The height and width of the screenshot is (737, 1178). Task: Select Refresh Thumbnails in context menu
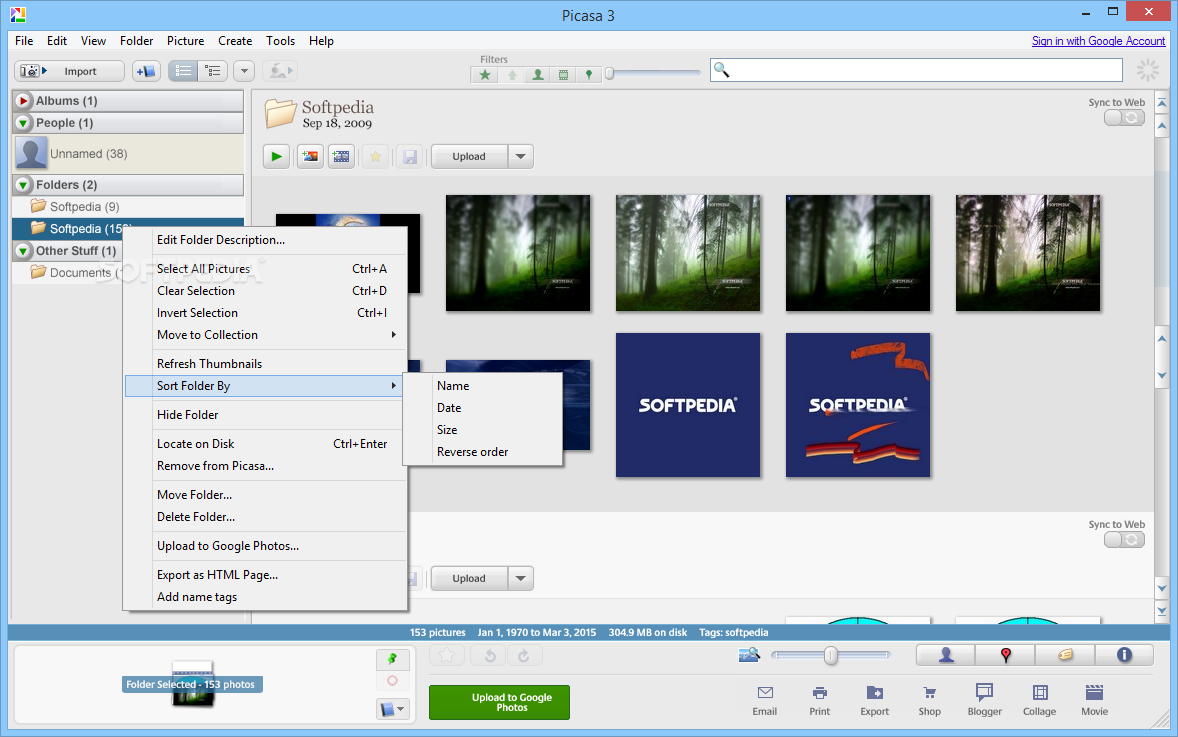[266, 364]
